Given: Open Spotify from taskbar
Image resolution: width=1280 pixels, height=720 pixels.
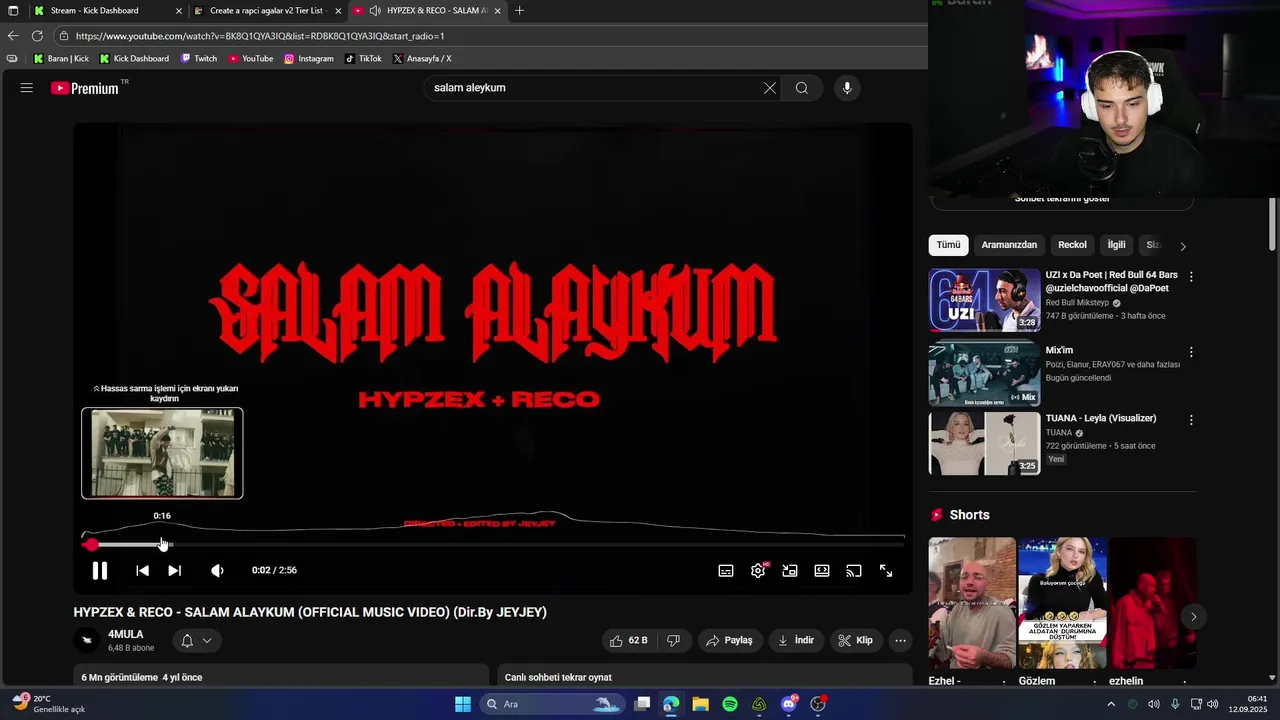Looking at the screenshot, I should pos(730,704).
